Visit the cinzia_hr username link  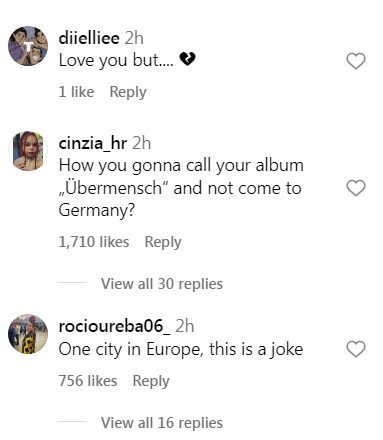point(93,144)
